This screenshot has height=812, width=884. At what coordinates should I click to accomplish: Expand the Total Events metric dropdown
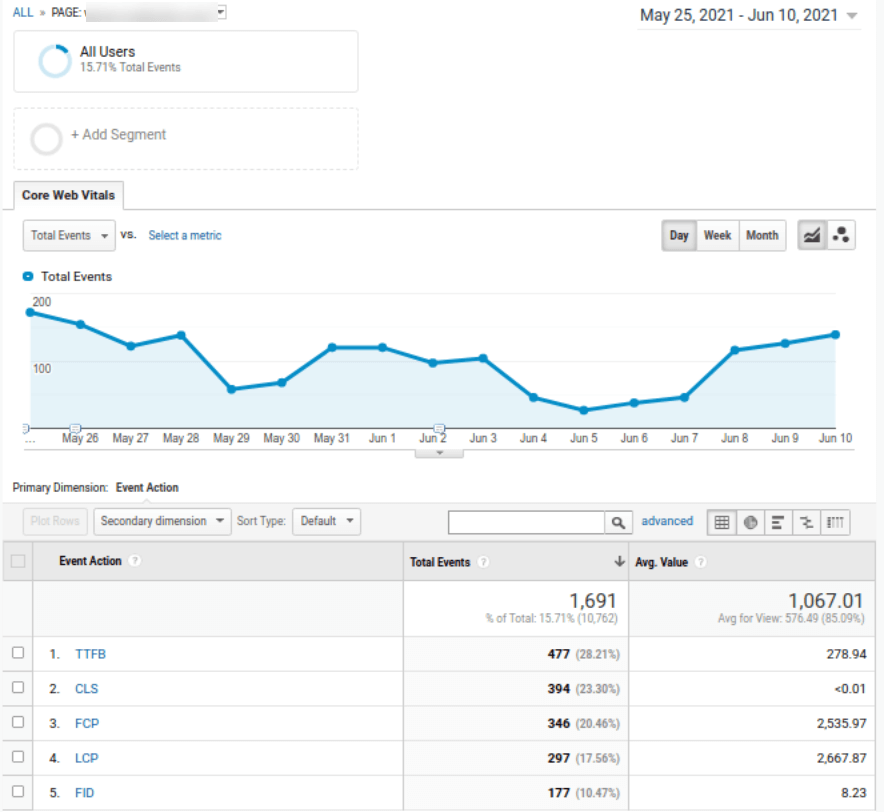point(69,236)
